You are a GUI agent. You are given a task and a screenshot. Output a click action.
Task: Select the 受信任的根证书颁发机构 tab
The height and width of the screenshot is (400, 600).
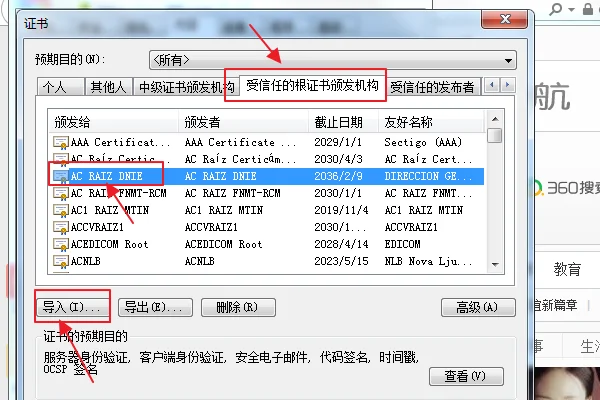(312, 85)
